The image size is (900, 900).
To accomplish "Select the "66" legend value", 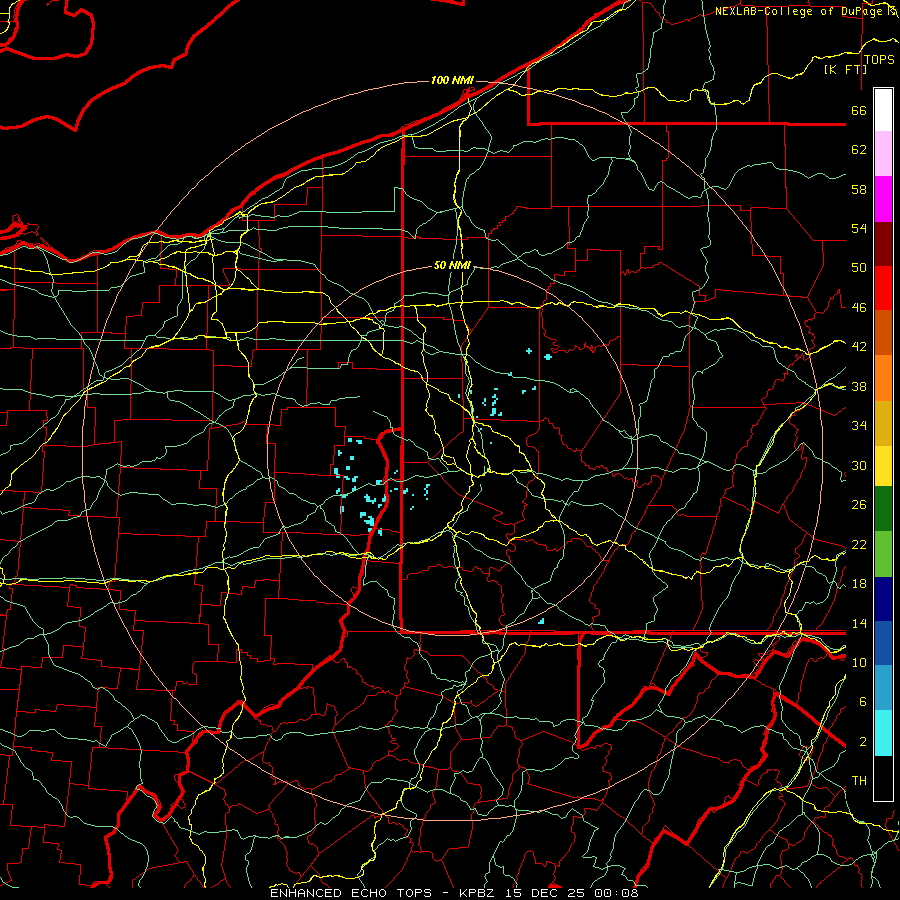I will pyautogui.click(x=859, y=110).
